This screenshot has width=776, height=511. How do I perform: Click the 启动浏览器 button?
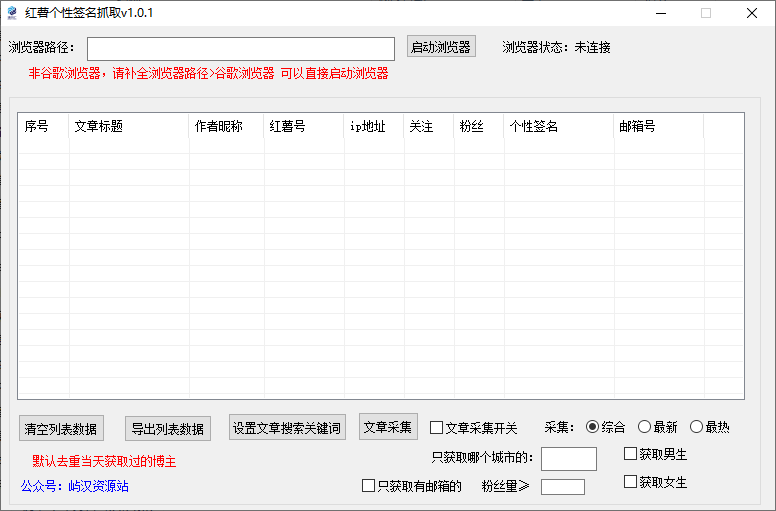(441, 46)
